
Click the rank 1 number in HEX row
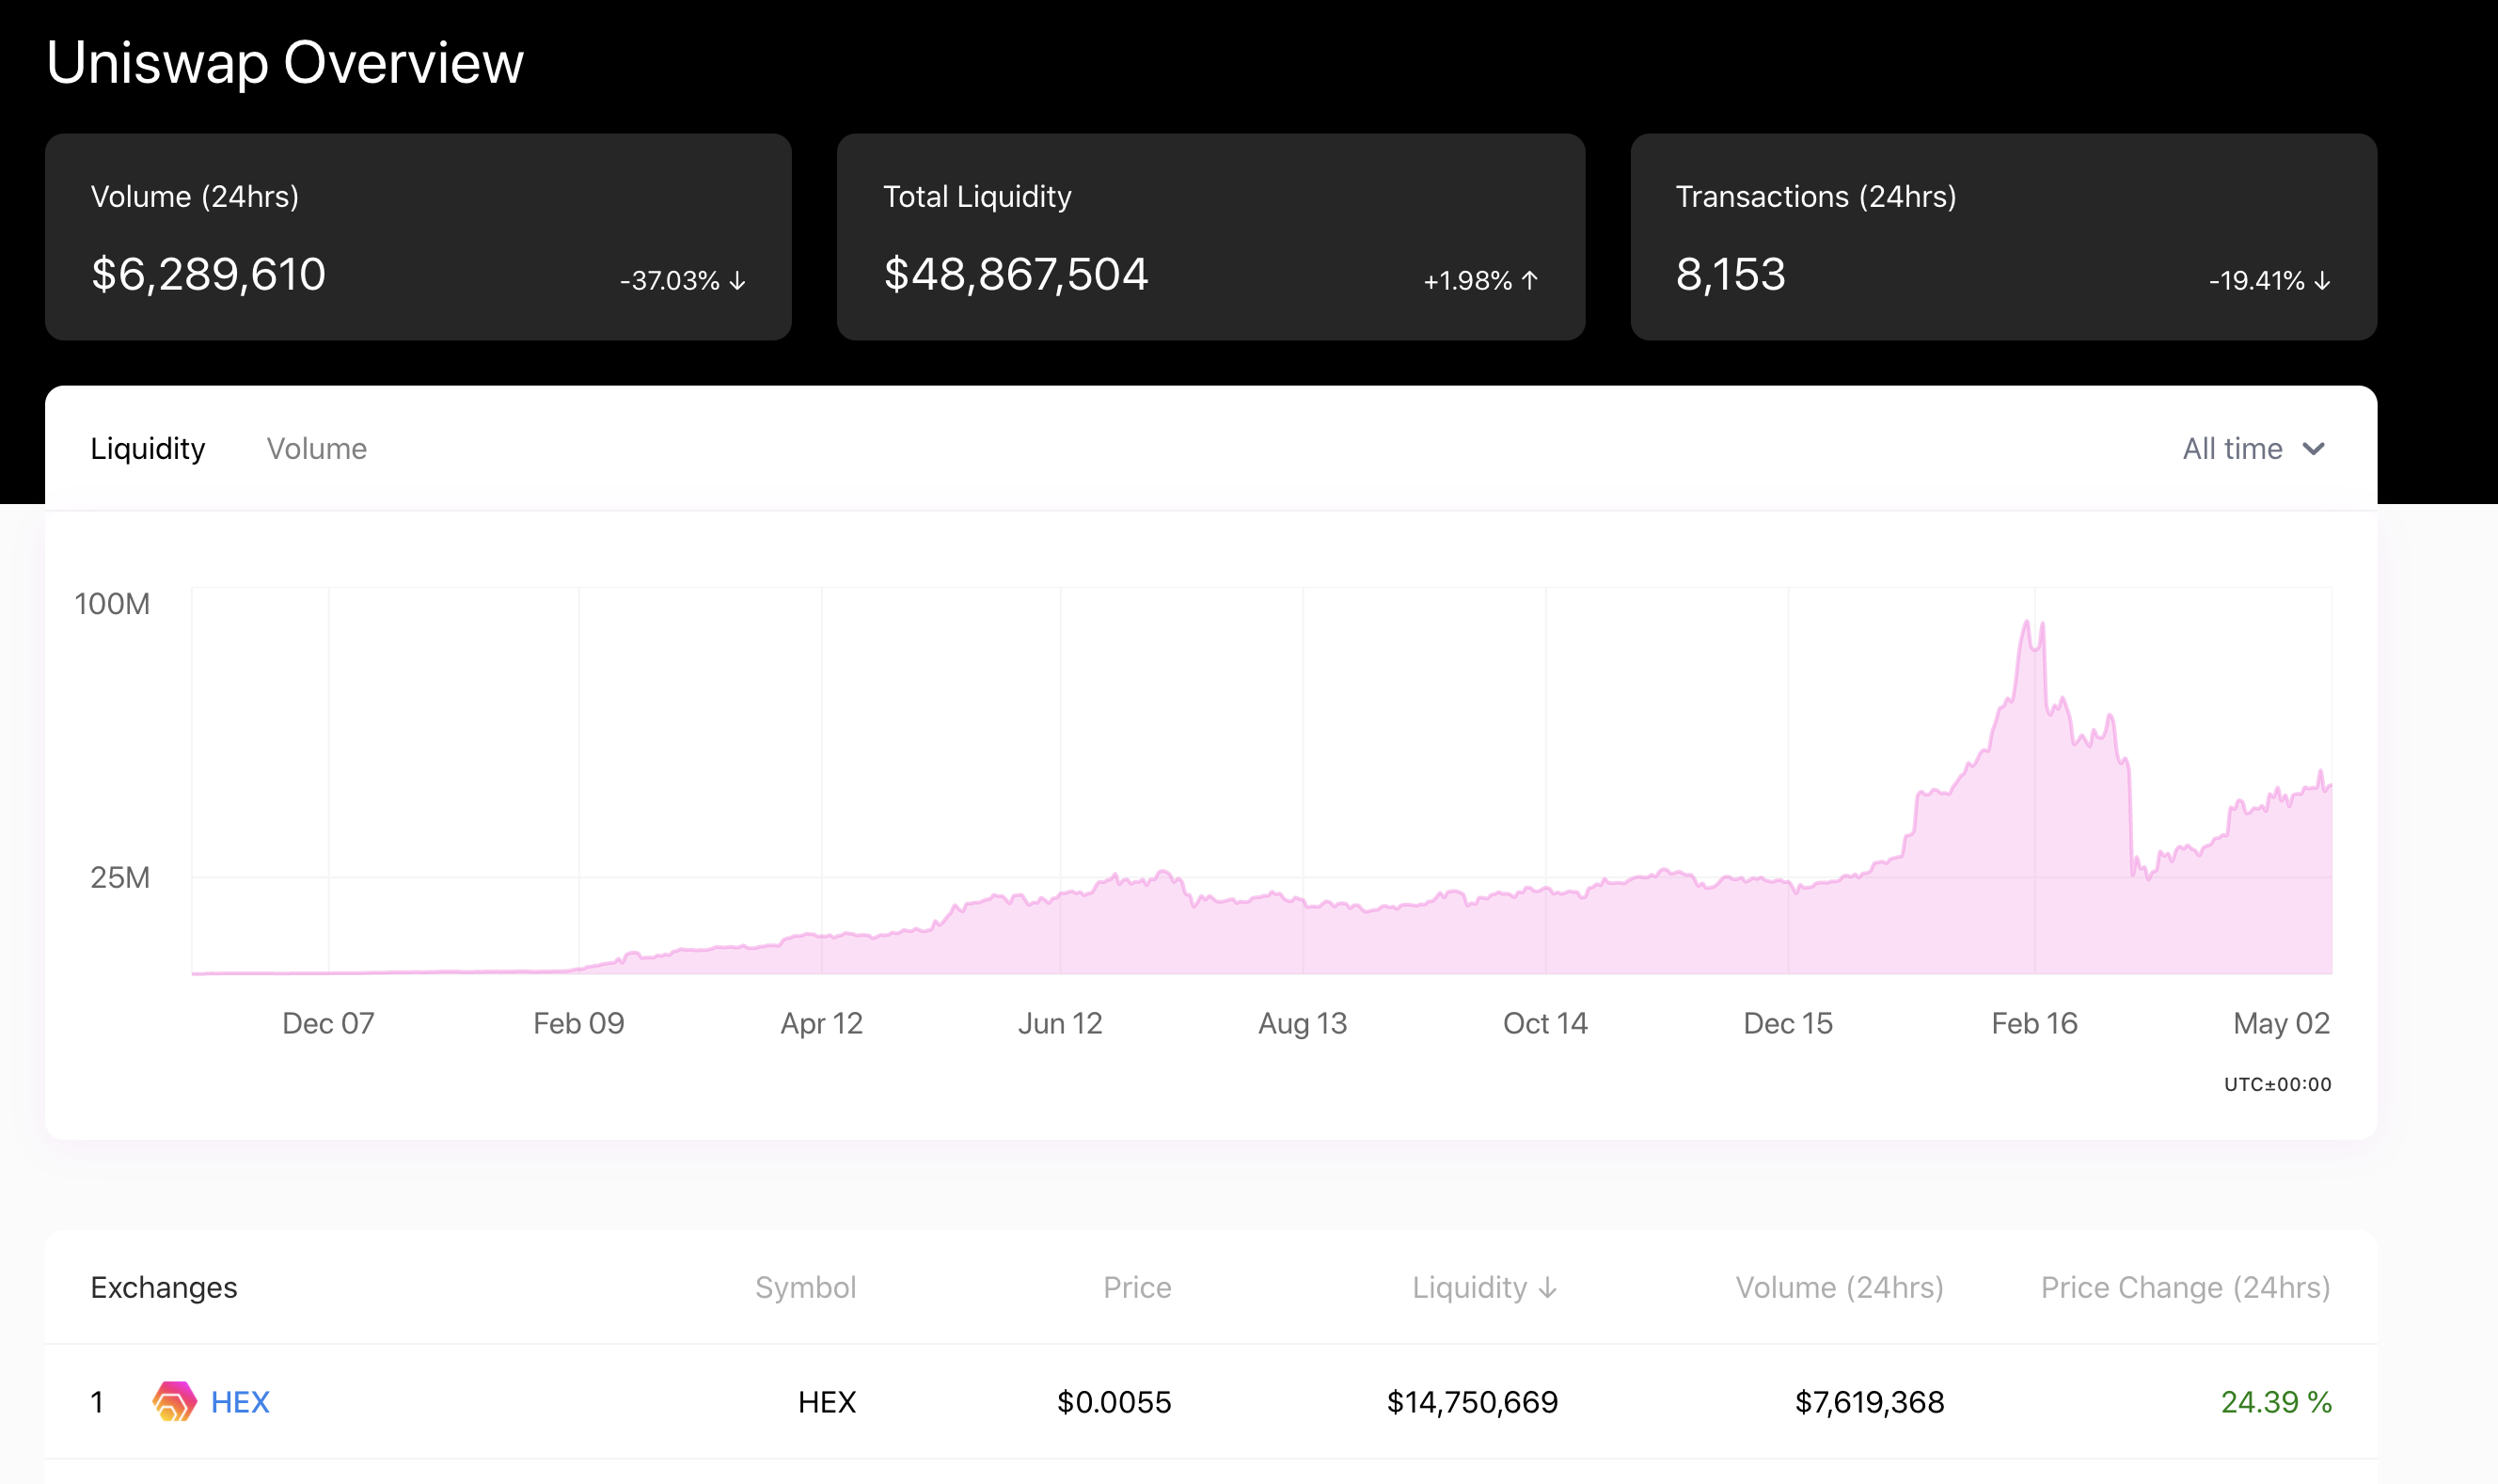[97, 1402]
